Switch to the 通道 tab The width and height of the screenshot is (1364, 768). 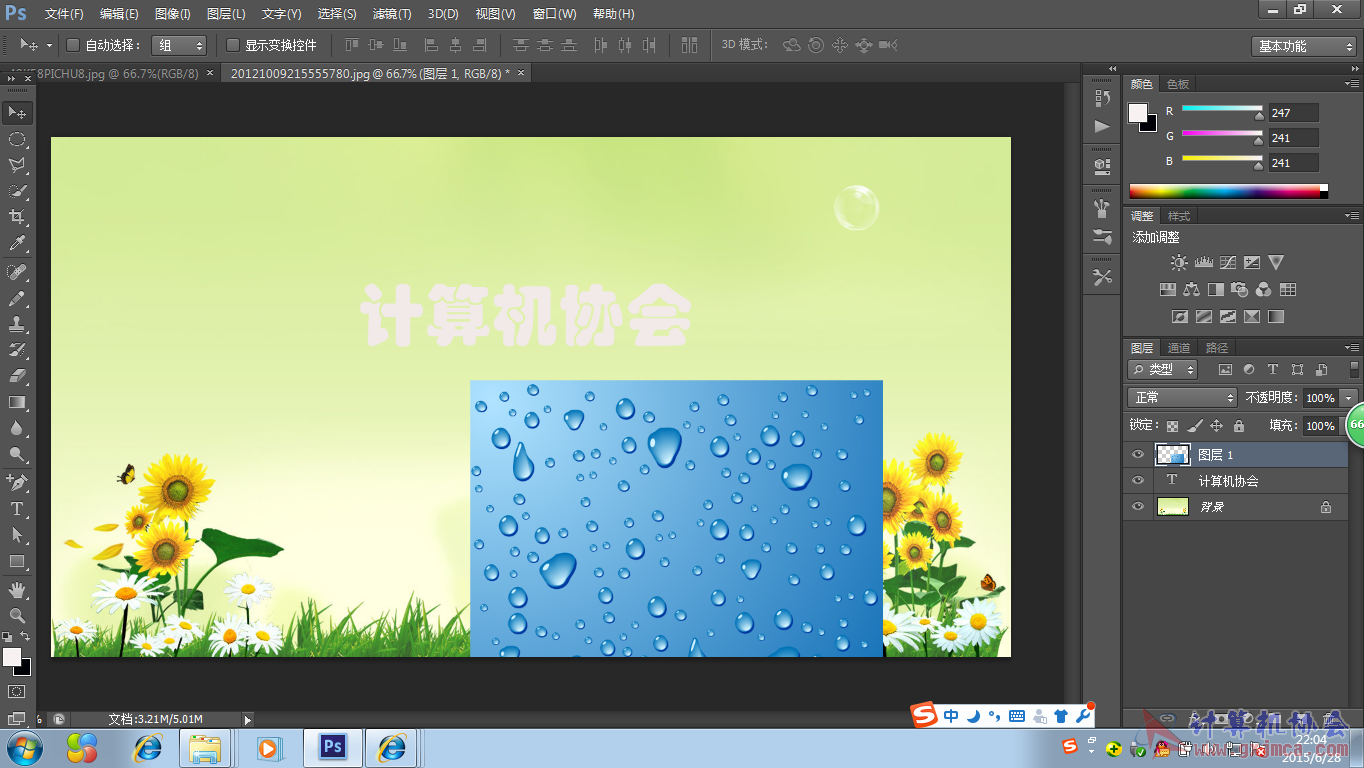point(1179,348)
